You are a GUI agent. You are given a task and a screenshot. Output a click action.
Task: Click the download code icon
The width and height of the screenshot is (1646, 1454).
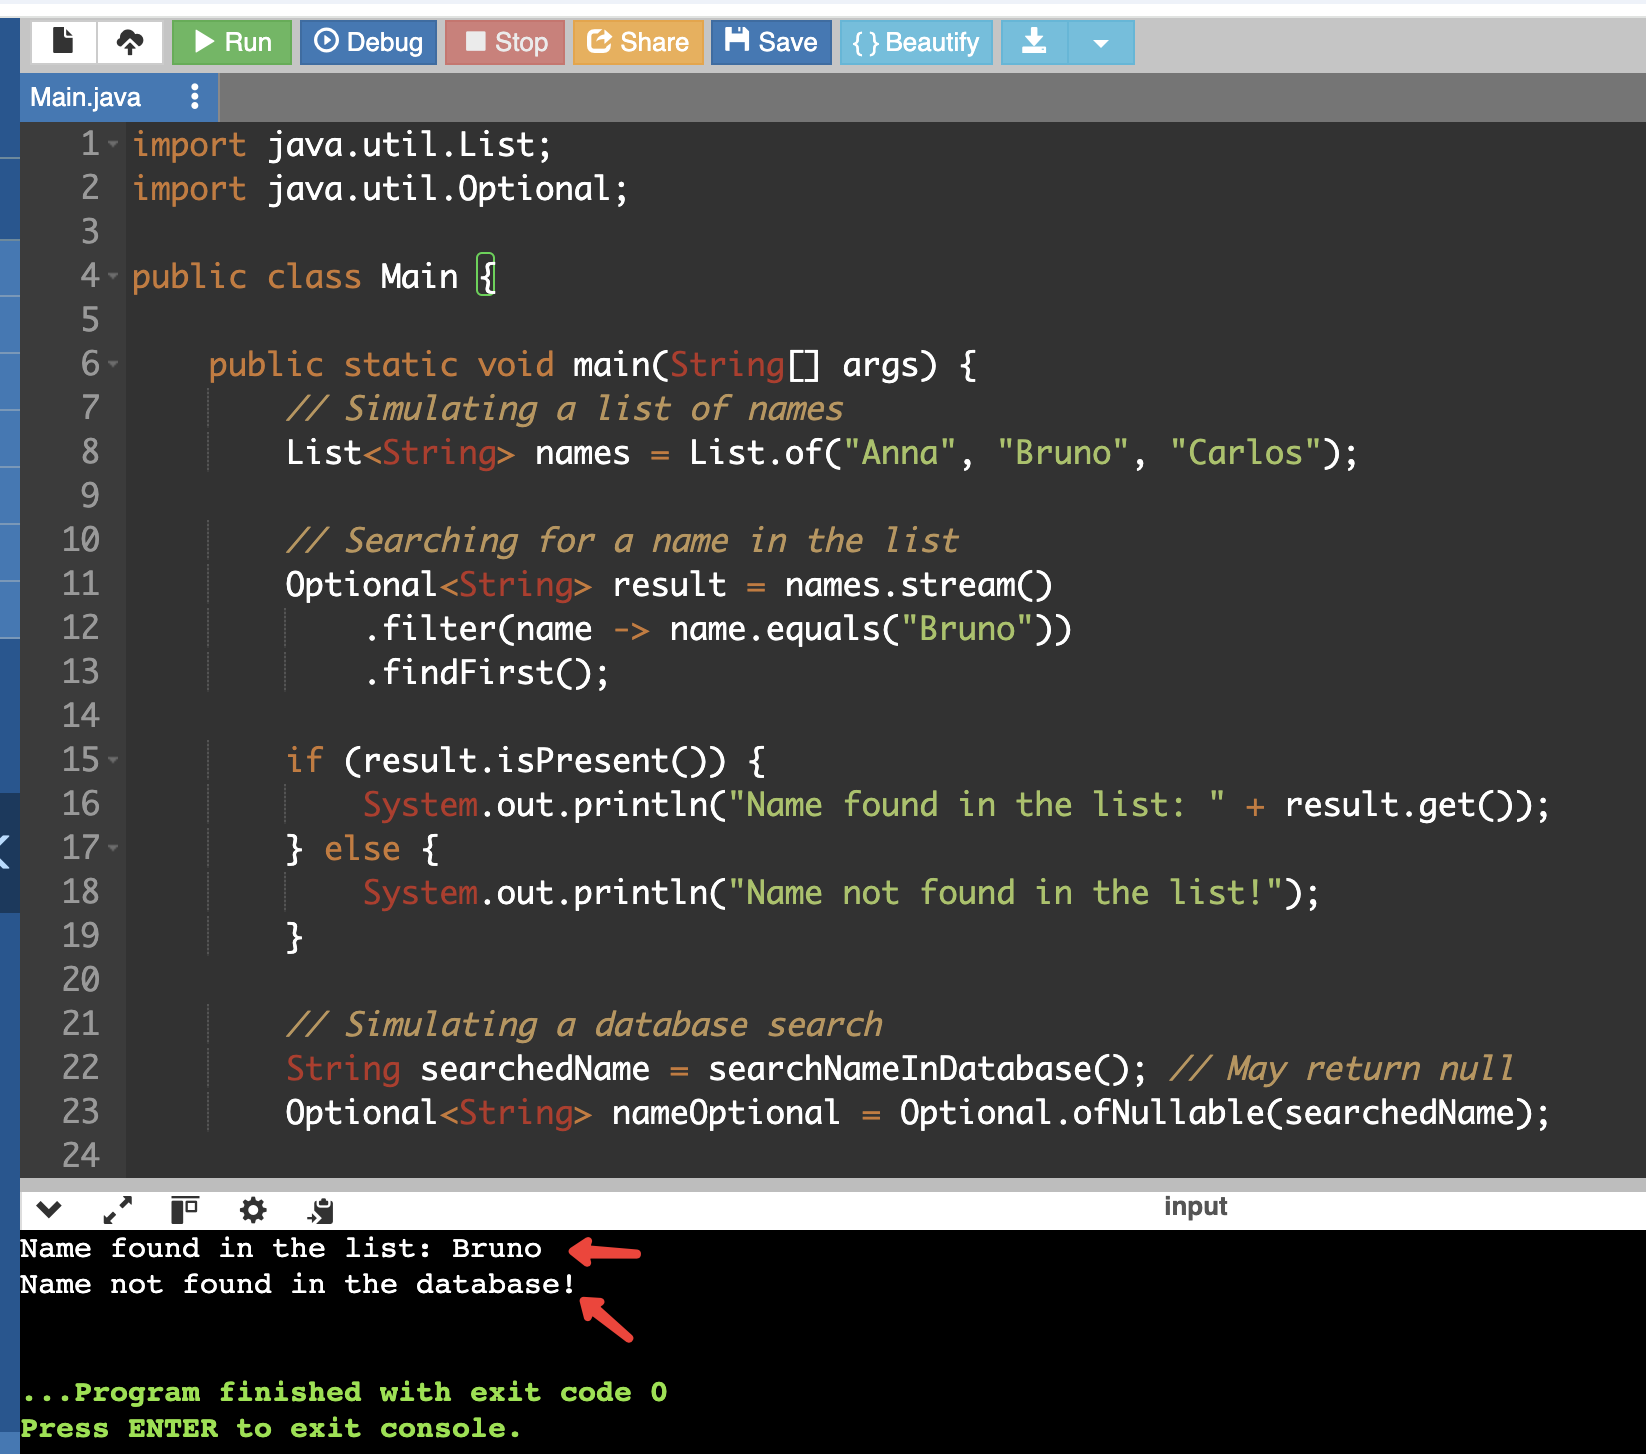[1034, 42]
